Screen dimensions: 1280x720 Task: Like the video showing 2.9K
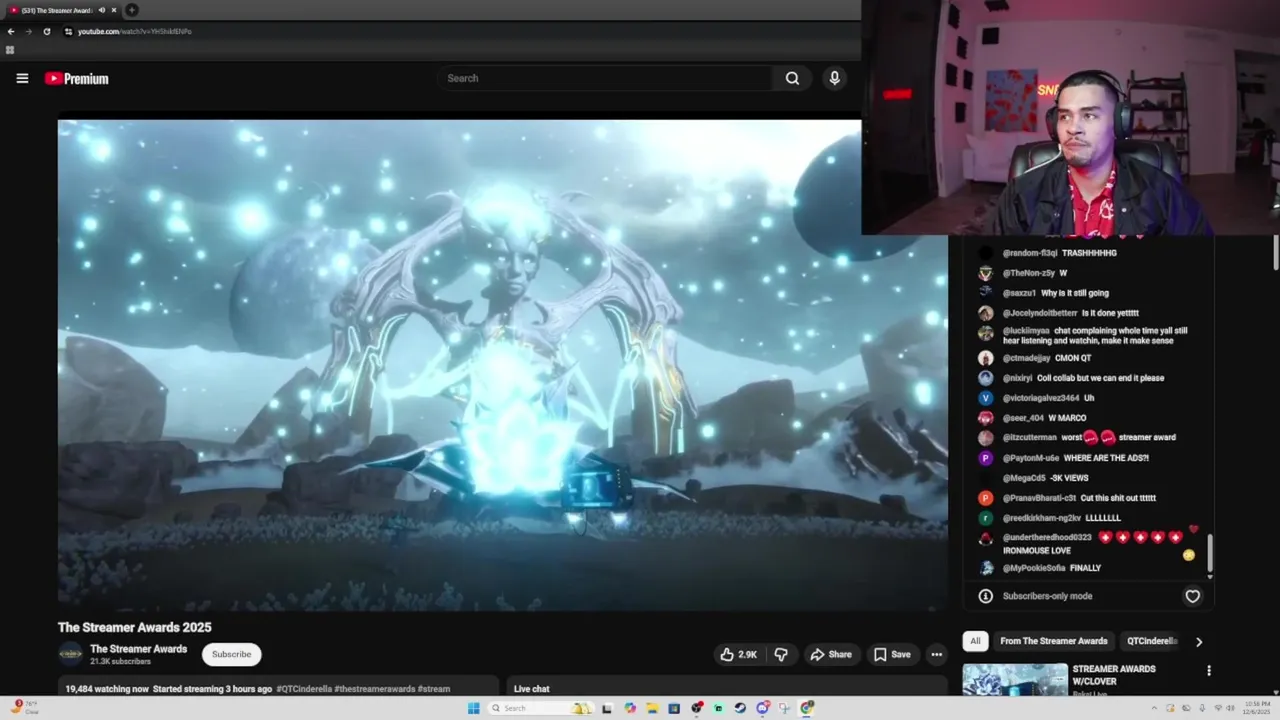pos(738,654)
